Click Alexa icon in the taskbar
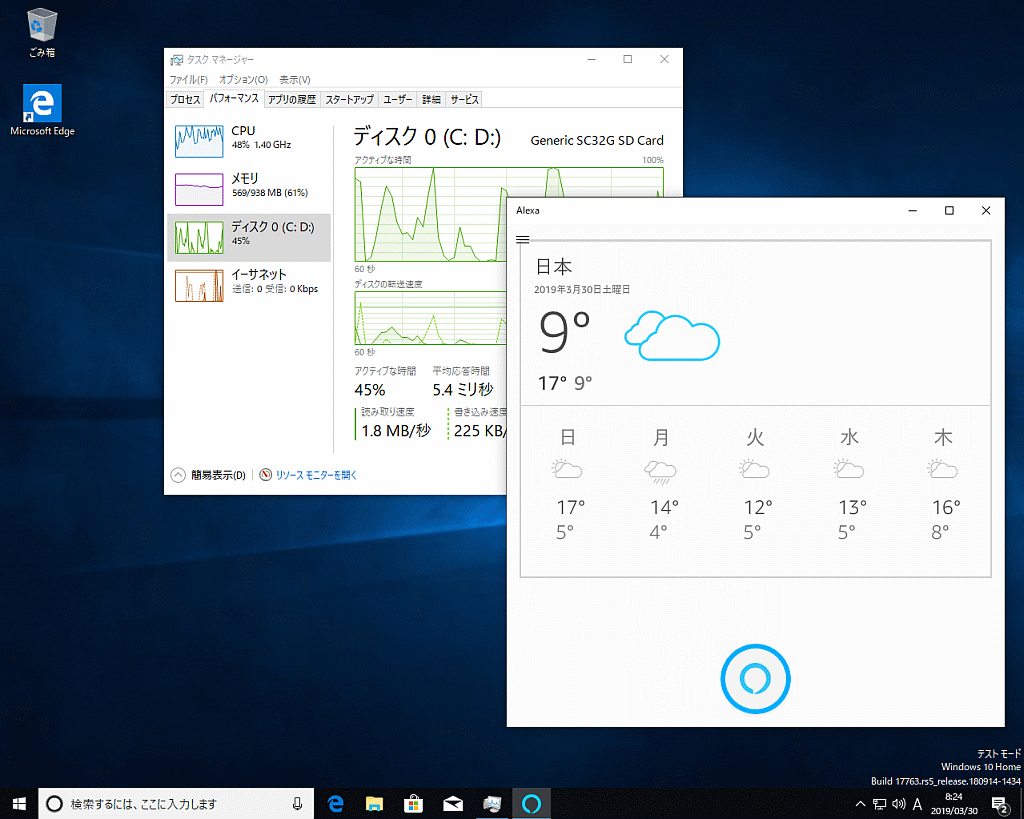The width and height of the screenshot is (1024, 819). pos(531,804)
